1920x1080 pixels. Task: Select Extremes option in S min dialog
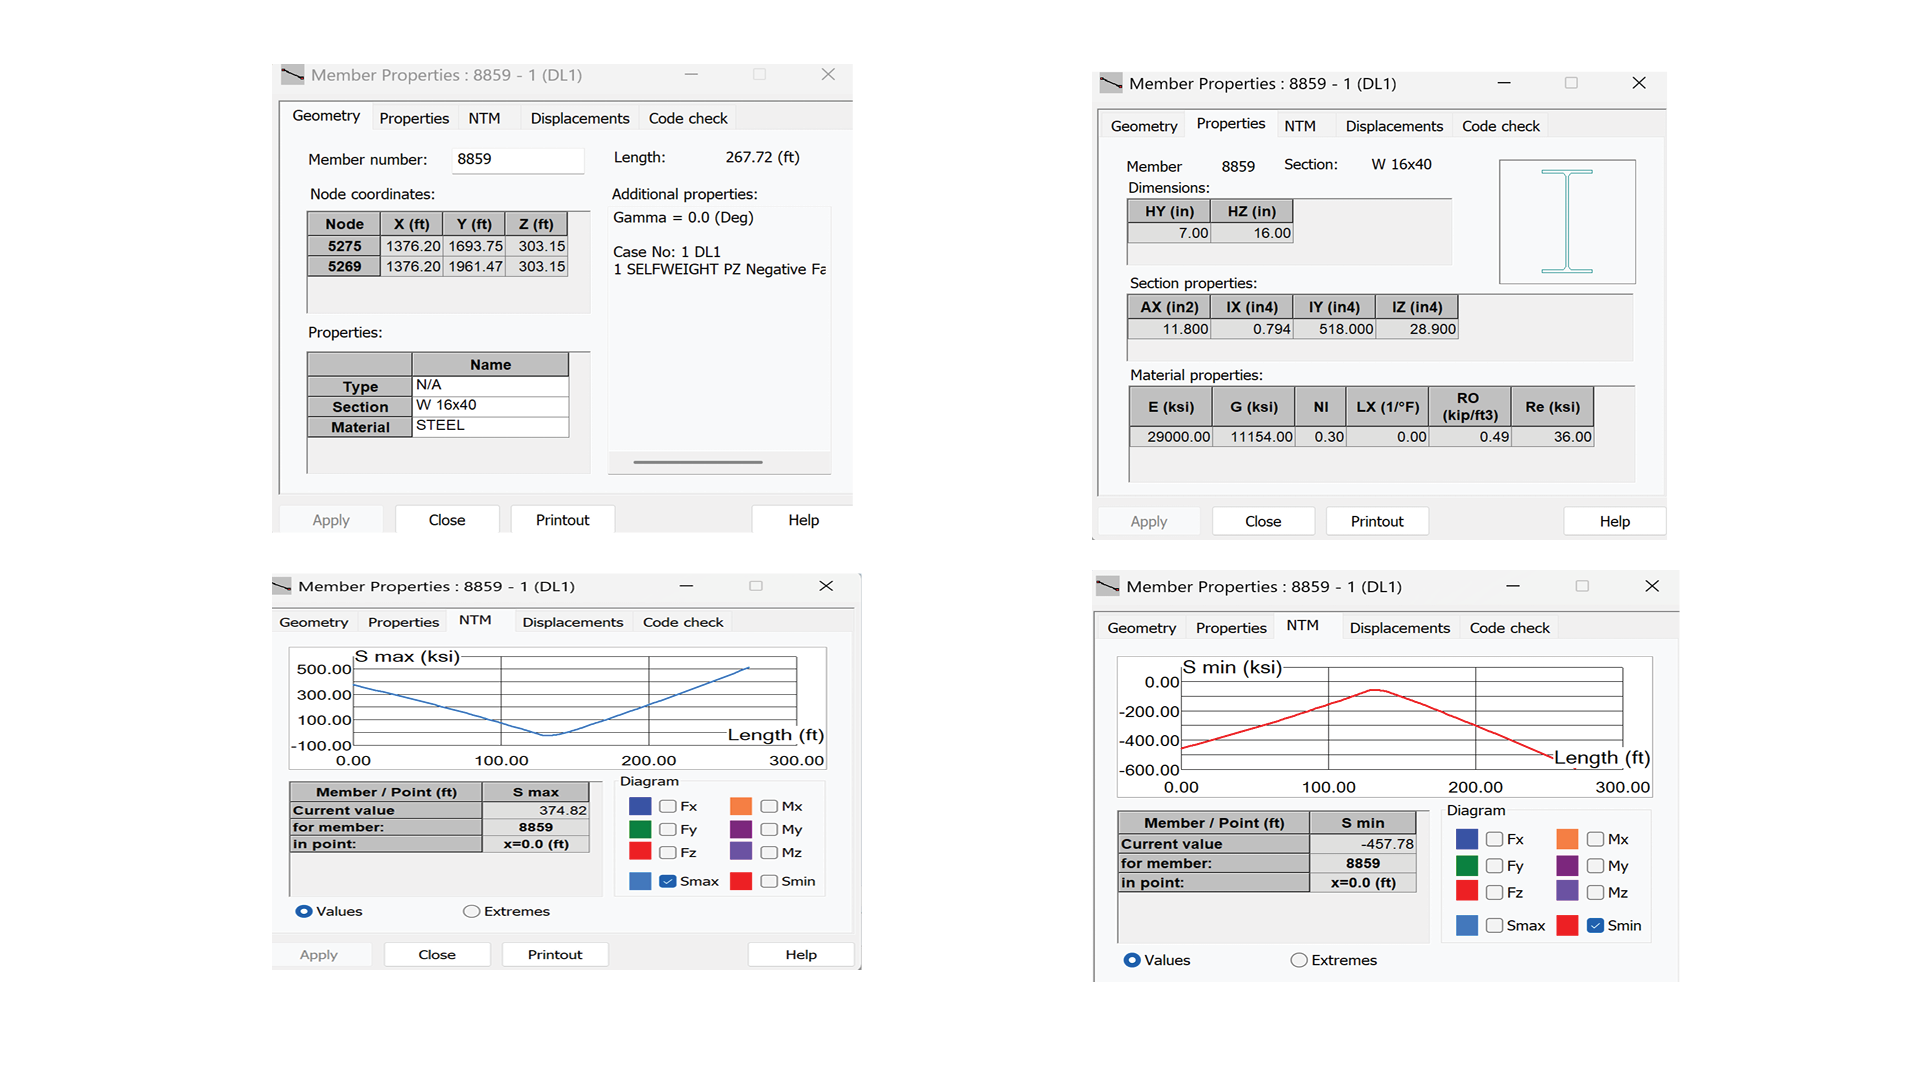click(1299, 960)
